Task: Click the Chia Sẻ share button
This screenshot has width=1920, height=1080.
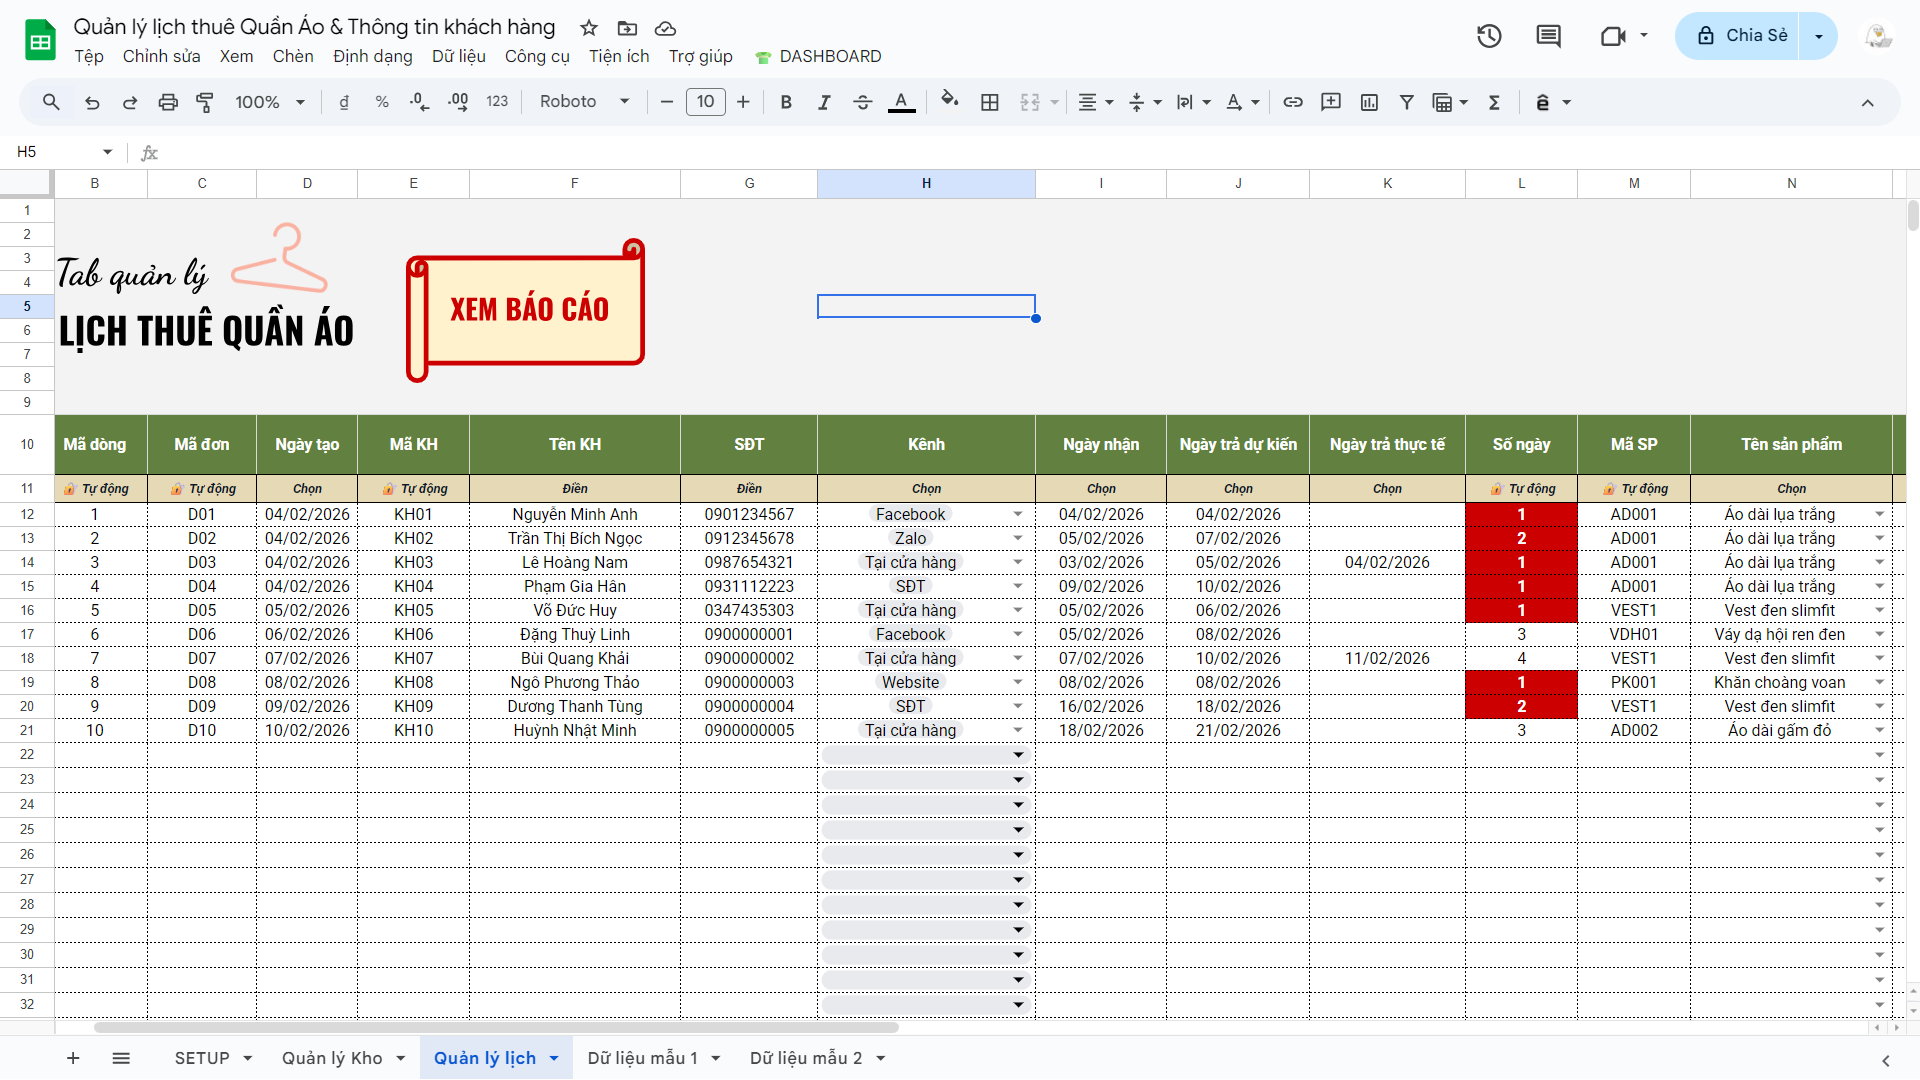Action: coord(1741,36)
